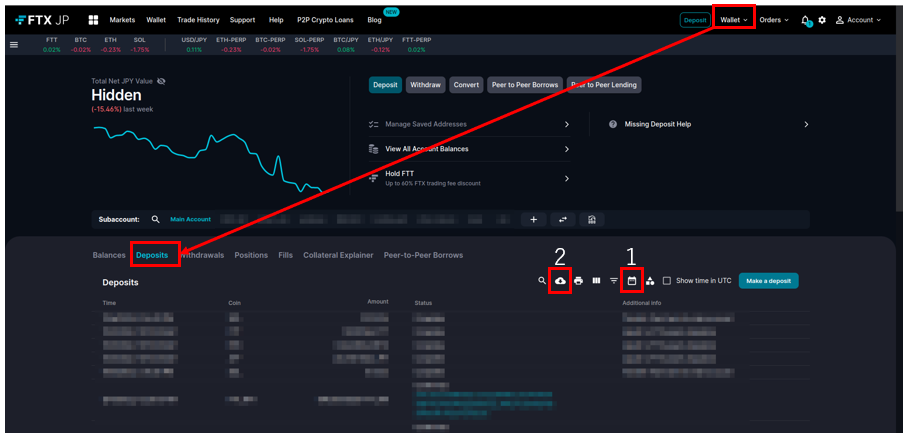The image size is (907, 442).
Task: Download deposits as CSV via cloud icon
Action: (560, 281)
